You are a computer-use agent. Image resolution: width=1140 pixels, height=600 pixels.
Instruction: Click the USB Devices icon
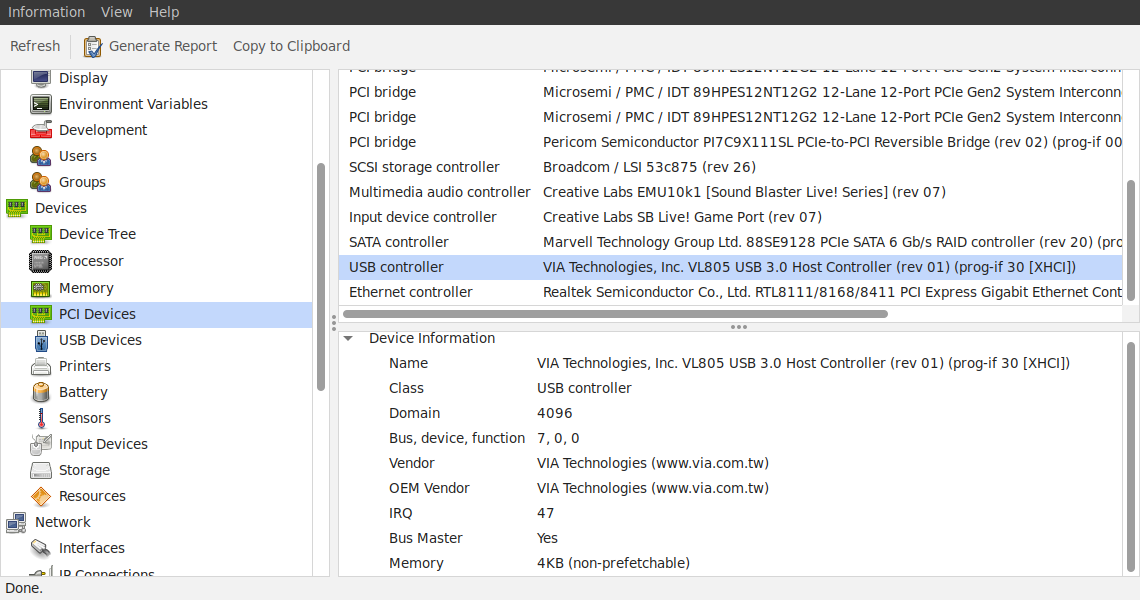pyautogui.click(x=41, y=340)
